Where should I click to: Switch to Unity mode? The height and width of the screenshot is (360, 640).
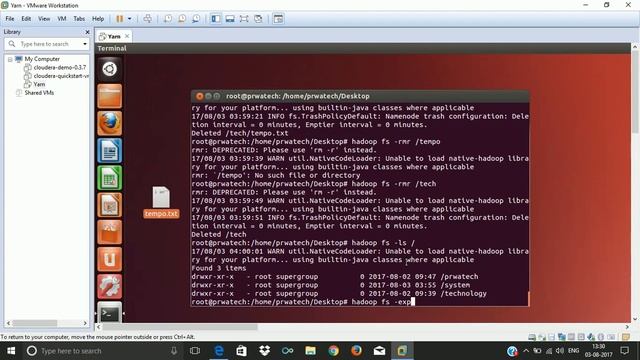[x=258, y=19]
